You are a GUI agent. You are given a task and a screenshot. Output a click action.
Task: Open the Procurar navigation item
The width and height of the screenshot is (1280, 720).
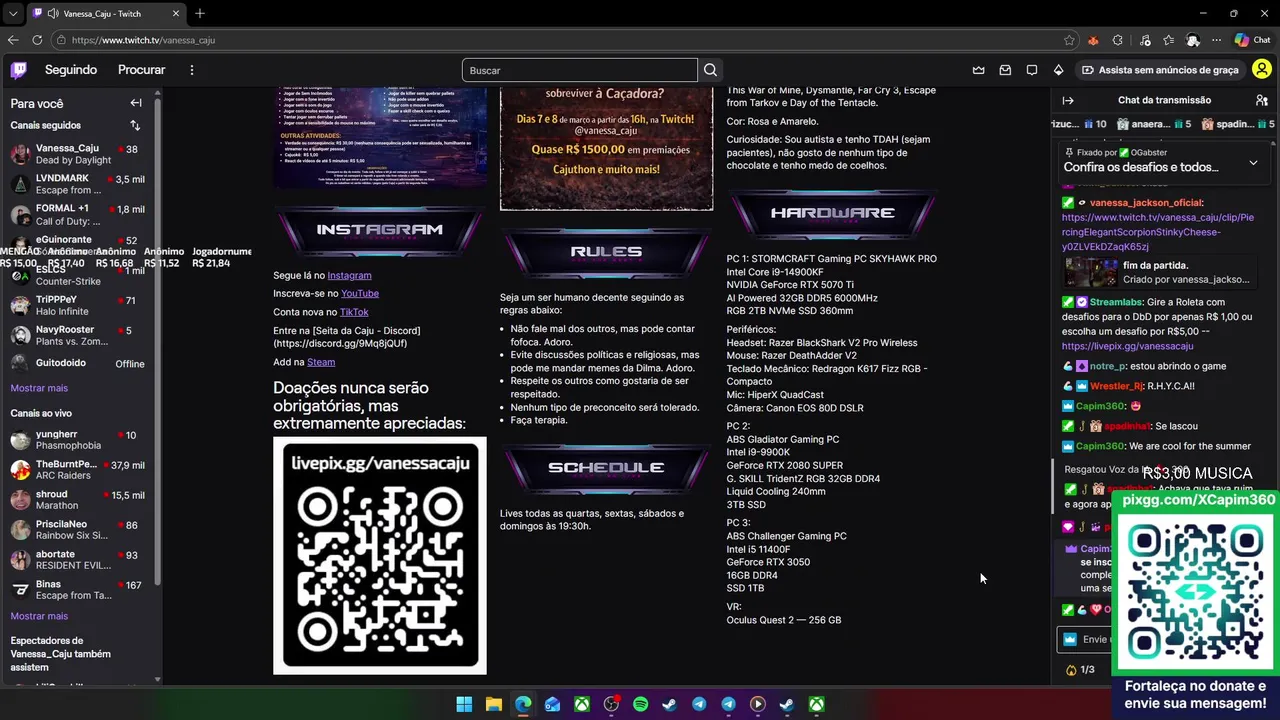[142, 70]
